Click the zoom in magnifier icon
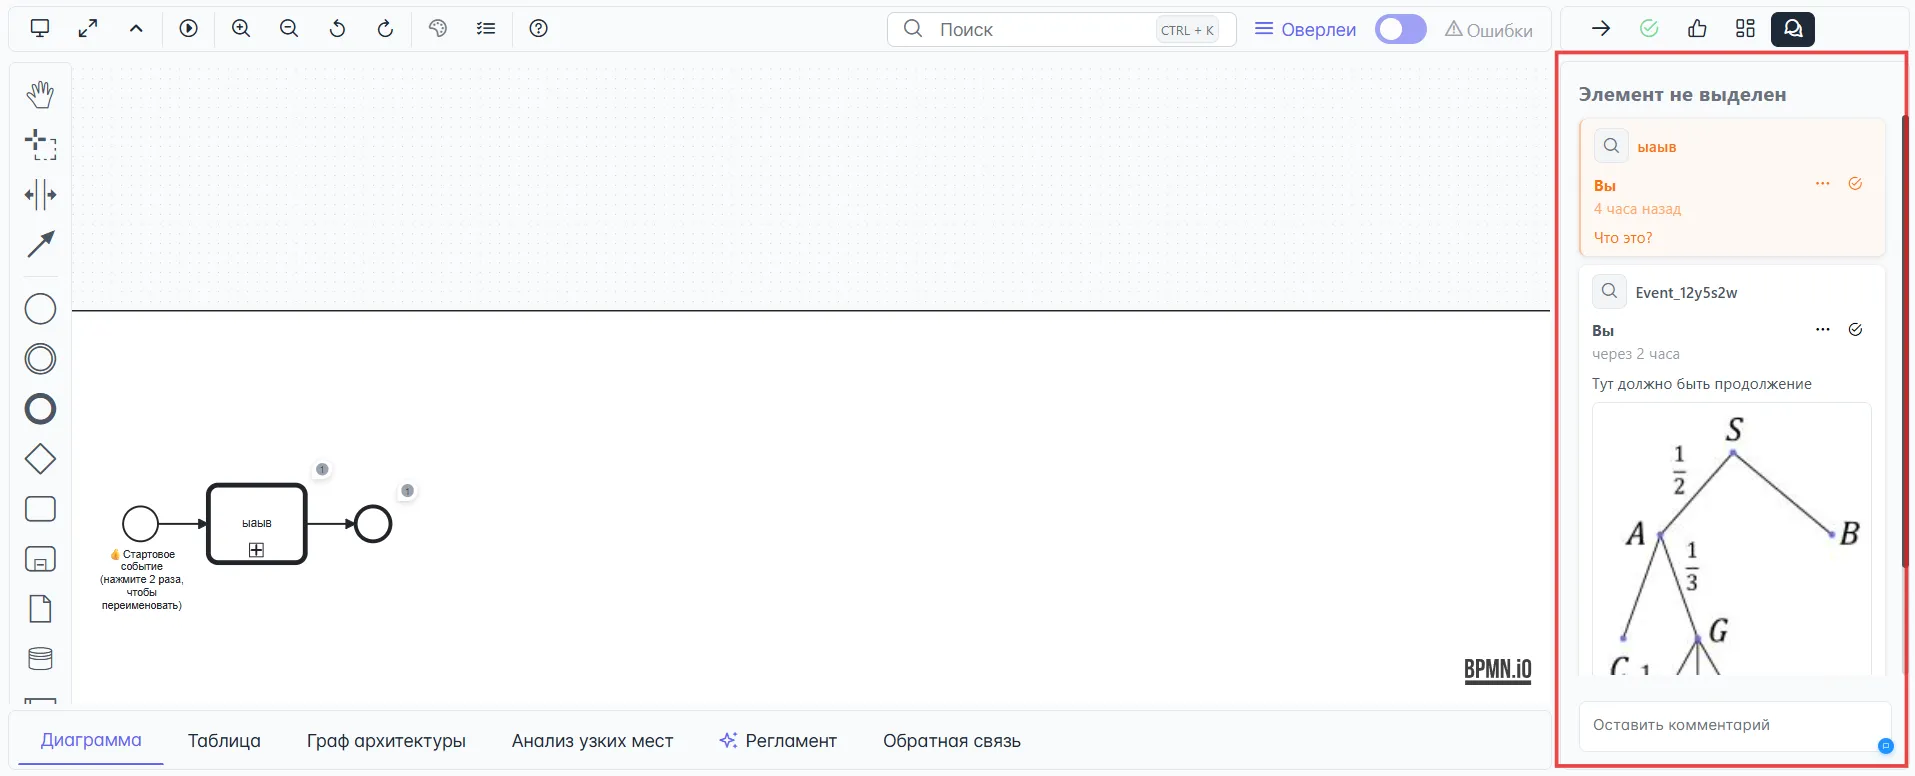 click(x=241, y=29)
